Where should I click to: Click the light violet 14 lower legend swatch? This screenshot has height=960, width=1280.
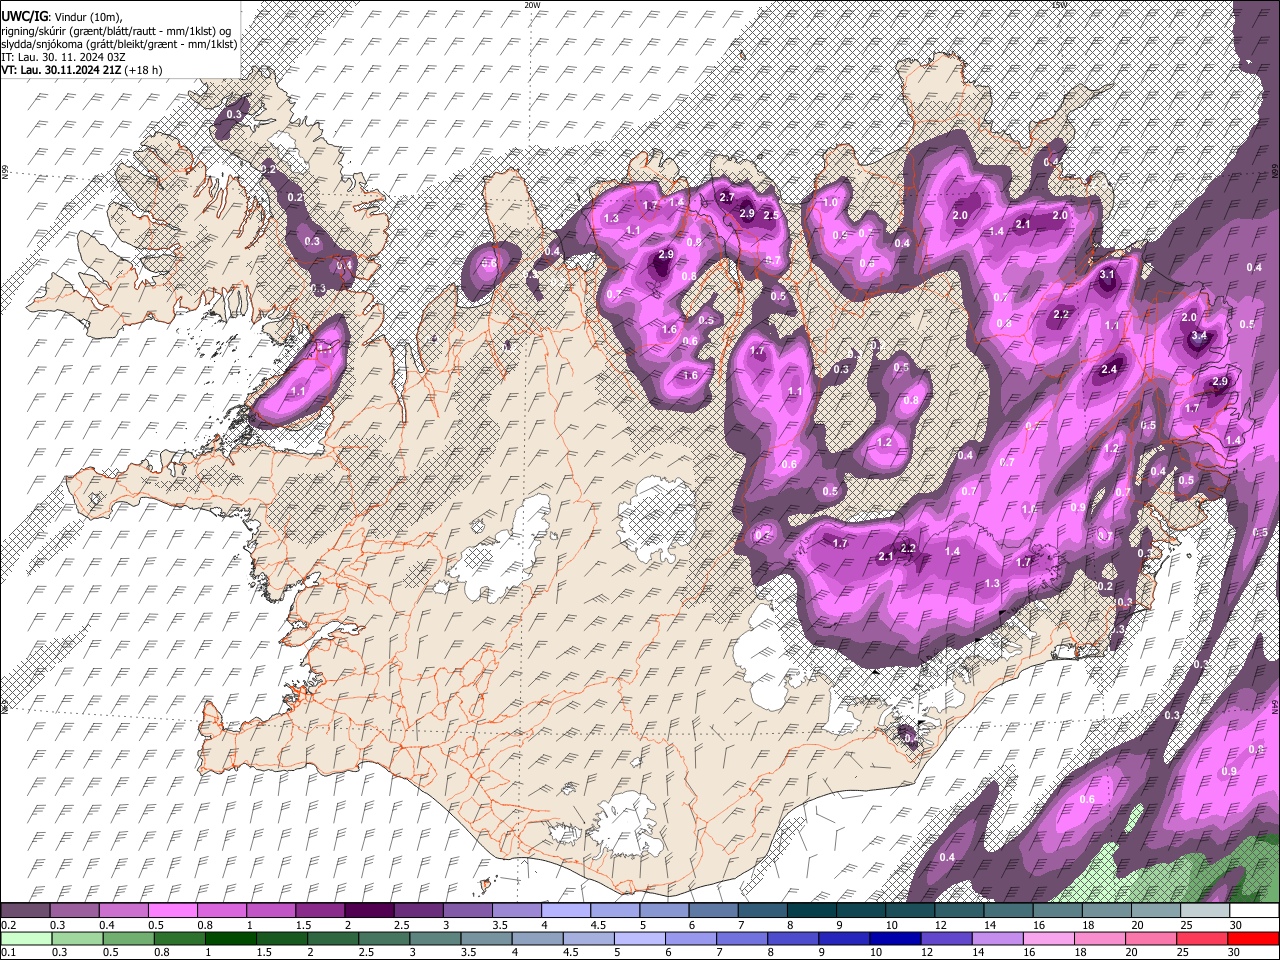click(998, 939)
